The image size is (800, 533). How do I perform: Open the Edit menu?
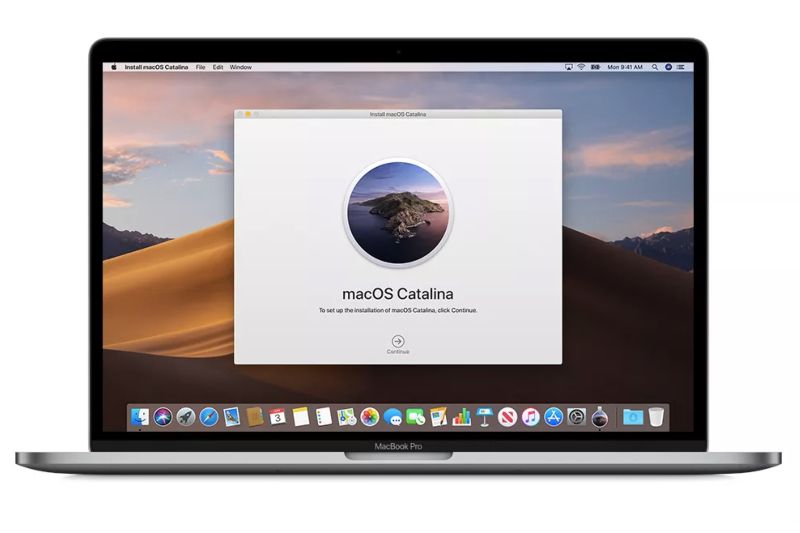point(217,67)
